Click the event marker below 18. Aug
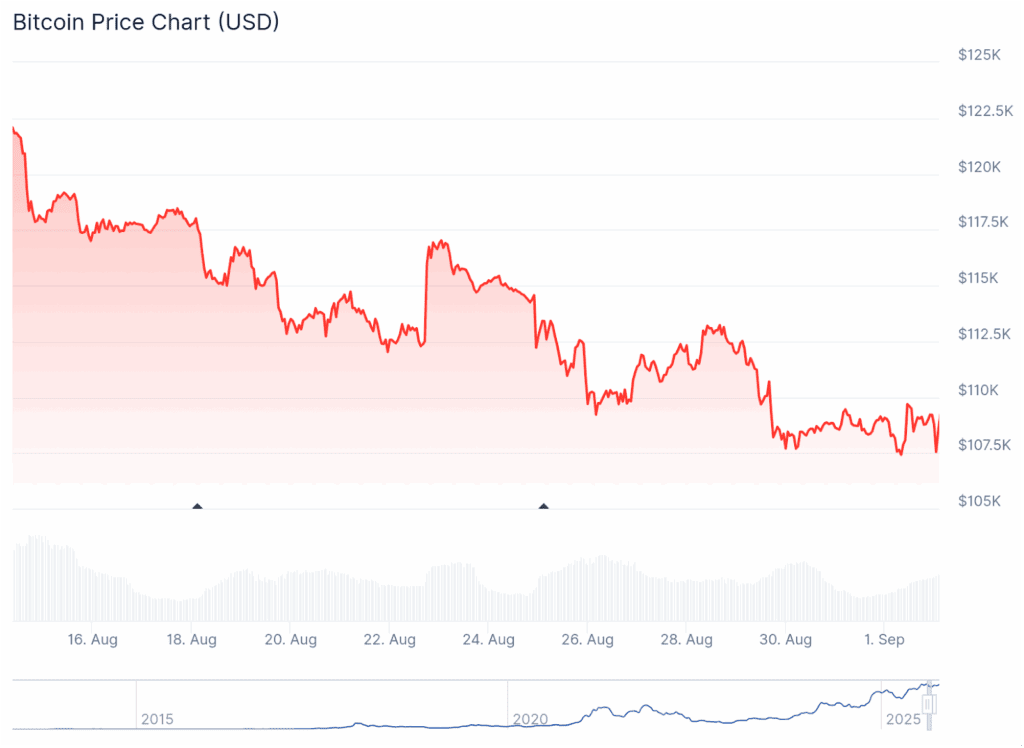This screenshot has width=1024, height=748. tap(197, 507)
